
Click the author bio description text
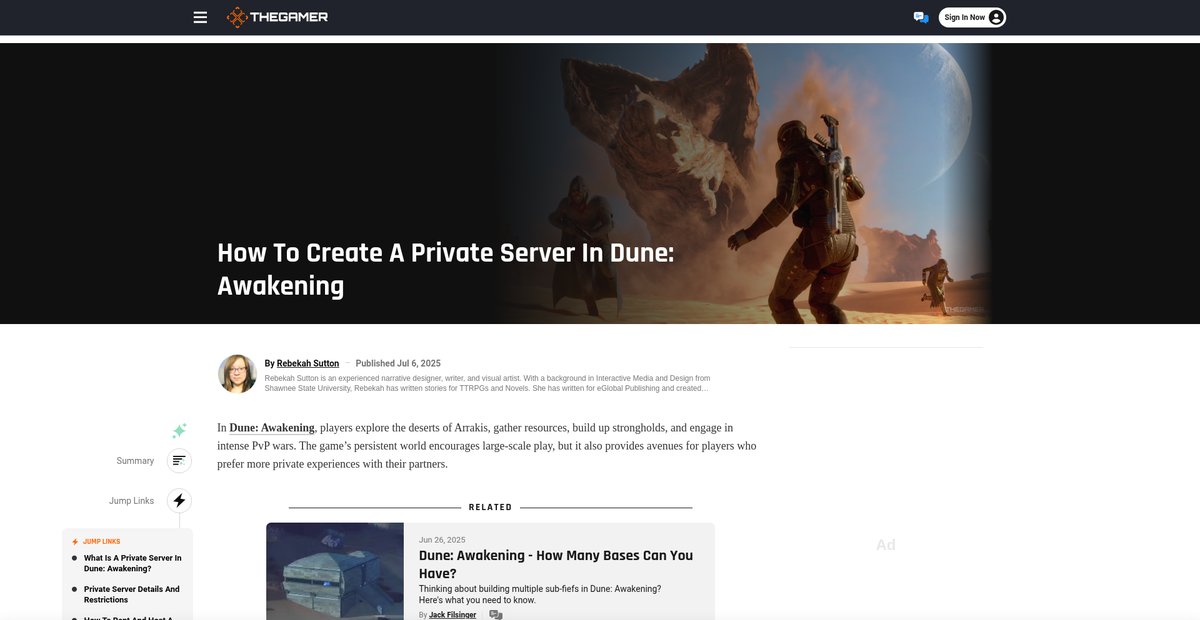[488, 383]
